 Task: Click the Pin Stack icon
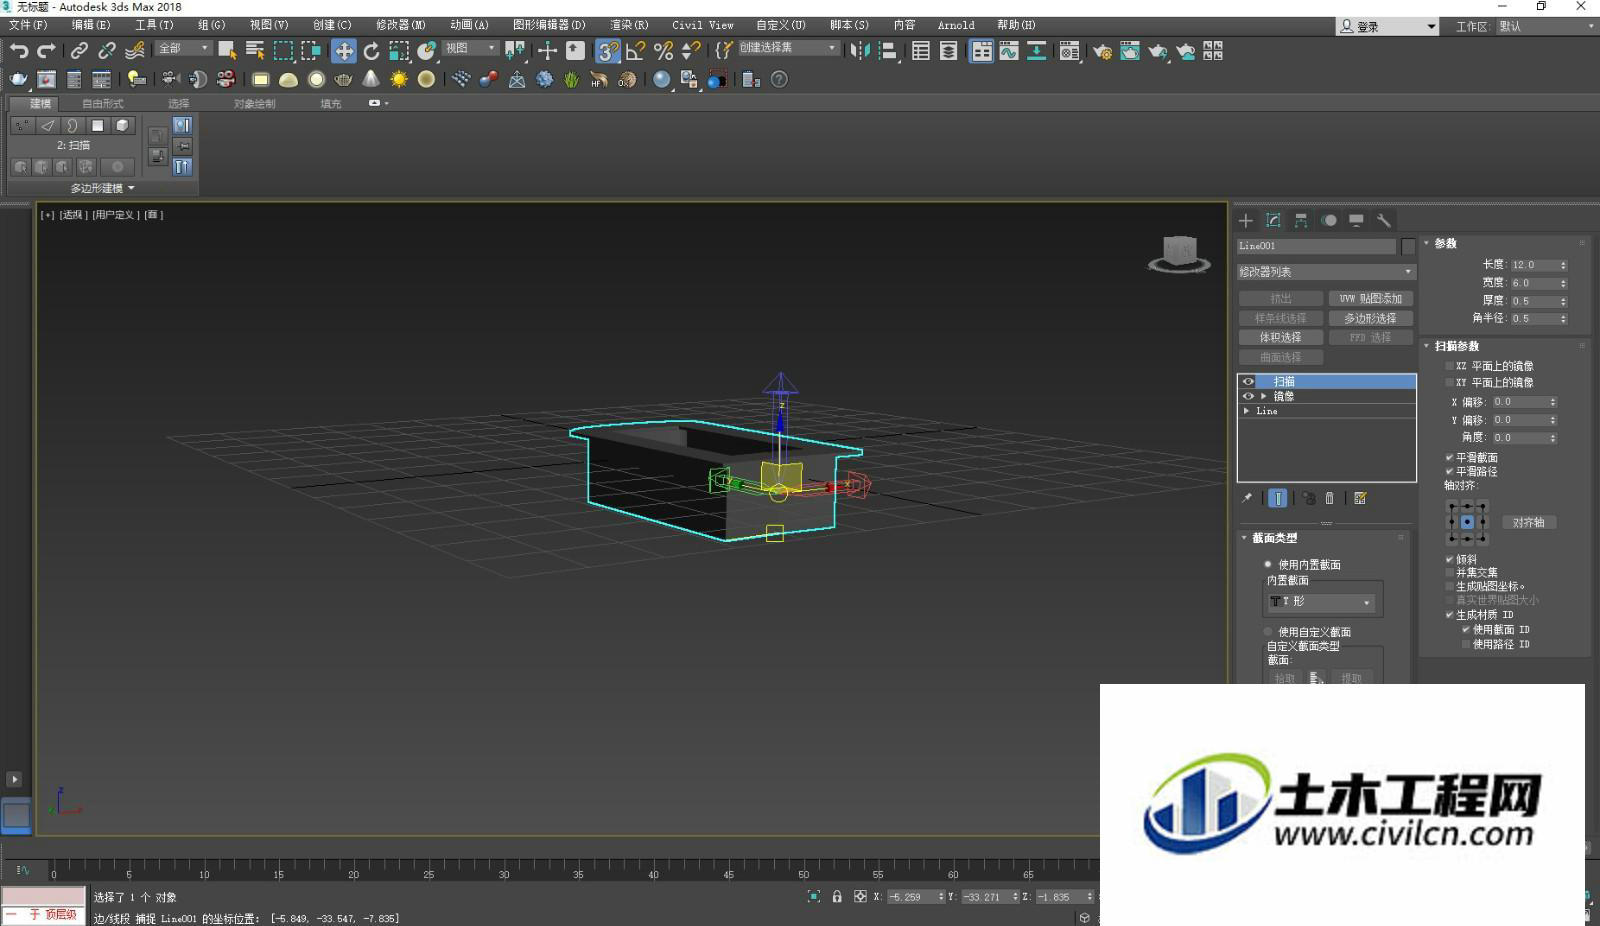pos(1247,498)
